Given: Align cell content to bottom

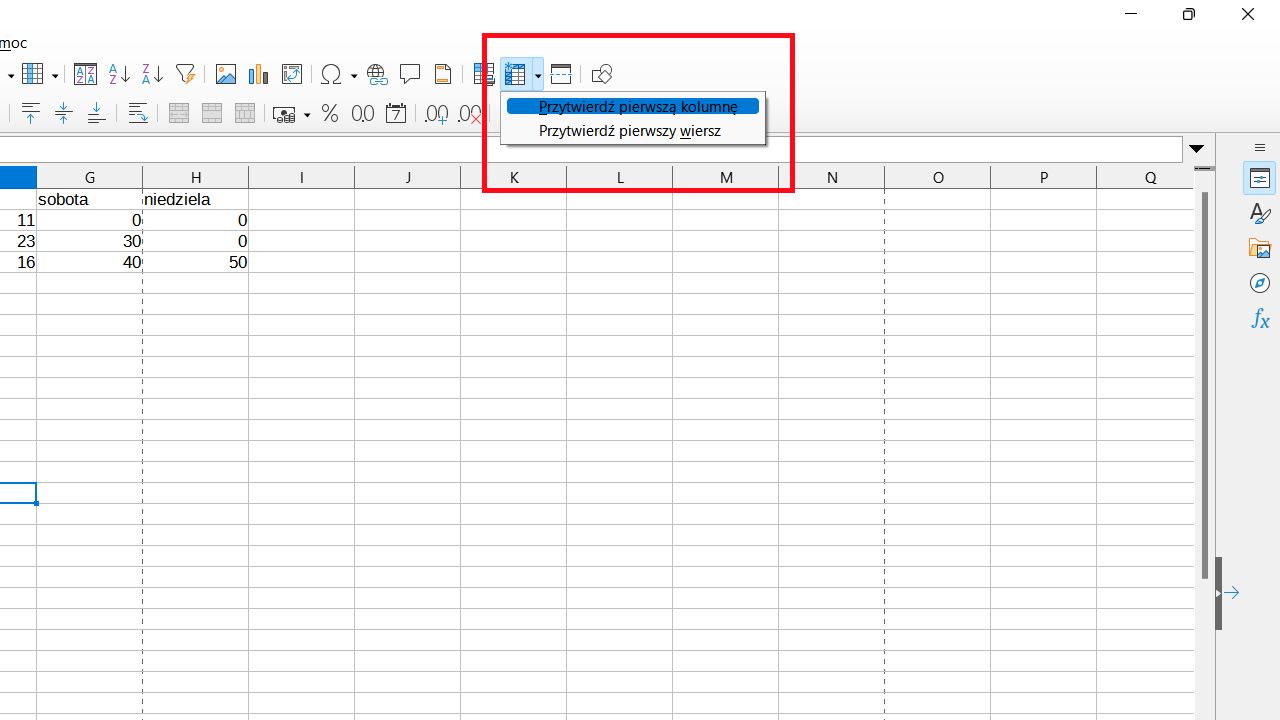Looking at the screenshot, I should [96, 114].
